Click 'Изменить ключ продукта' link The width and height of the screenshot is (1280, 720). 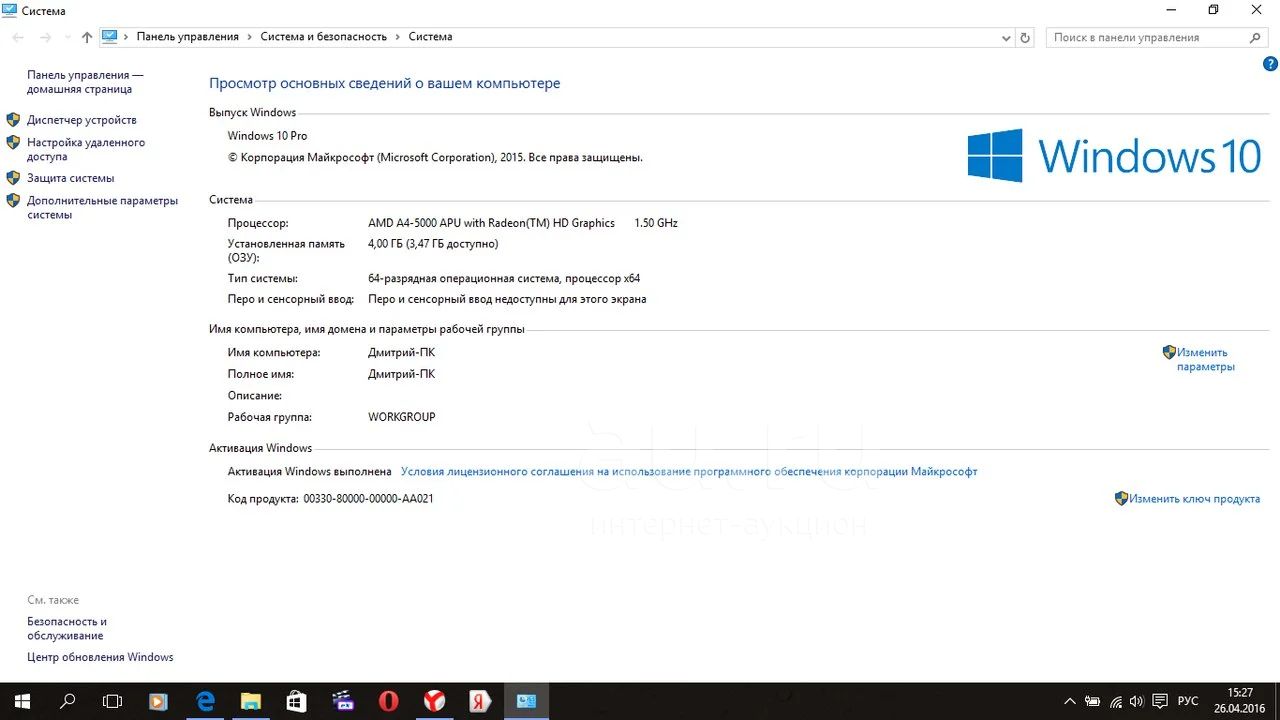pos(1195,498)
